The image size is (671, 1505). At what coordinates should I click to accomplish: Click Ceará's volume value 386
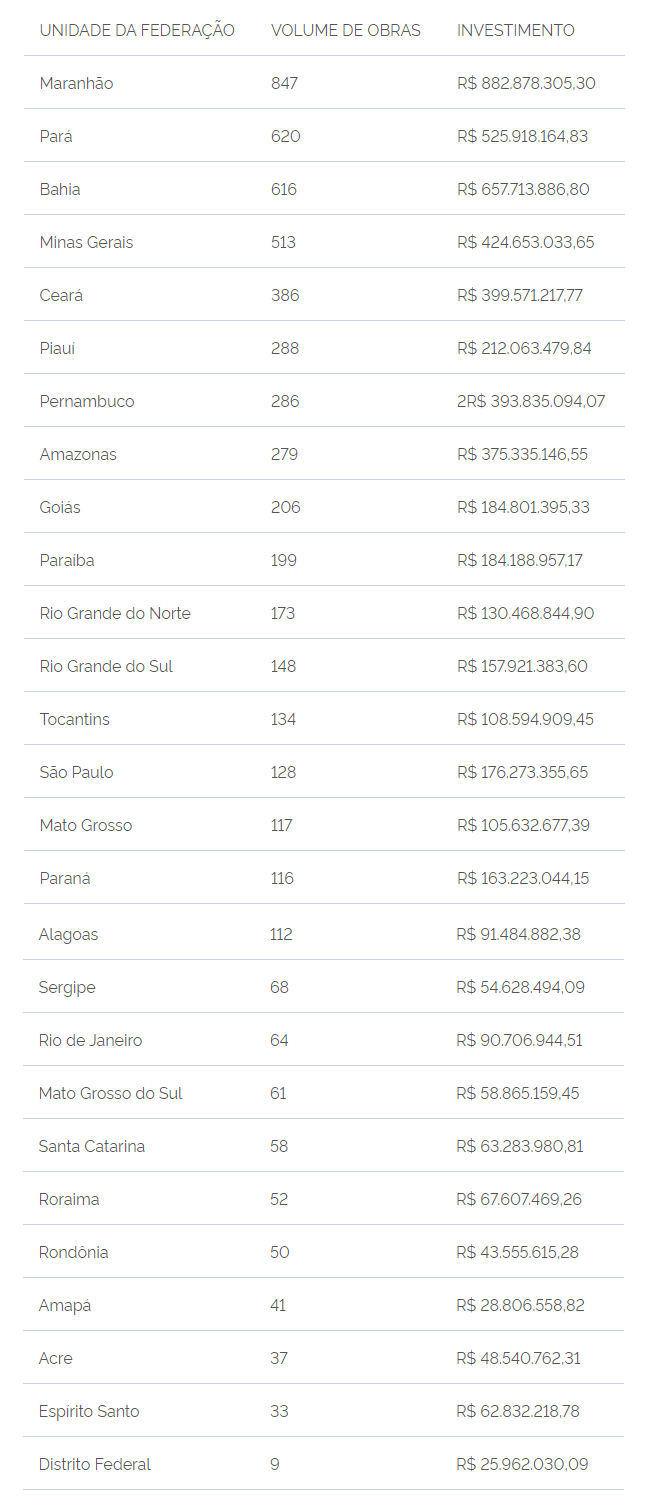click(x=285, y=295)
